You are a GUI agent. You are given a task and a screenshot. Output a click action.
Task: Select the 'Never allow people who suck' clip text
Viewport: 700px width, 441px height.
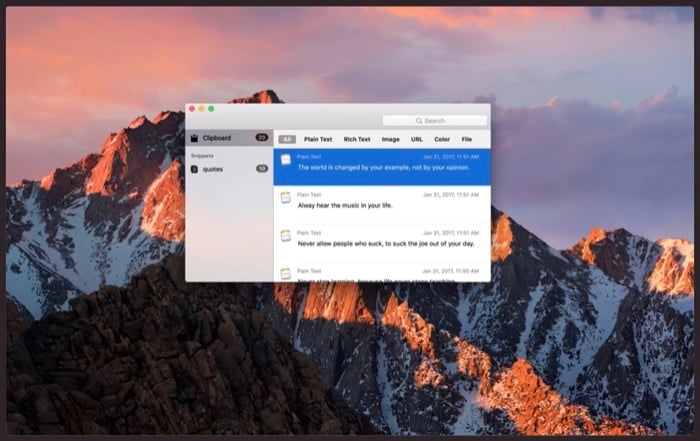tap(385, 243)
